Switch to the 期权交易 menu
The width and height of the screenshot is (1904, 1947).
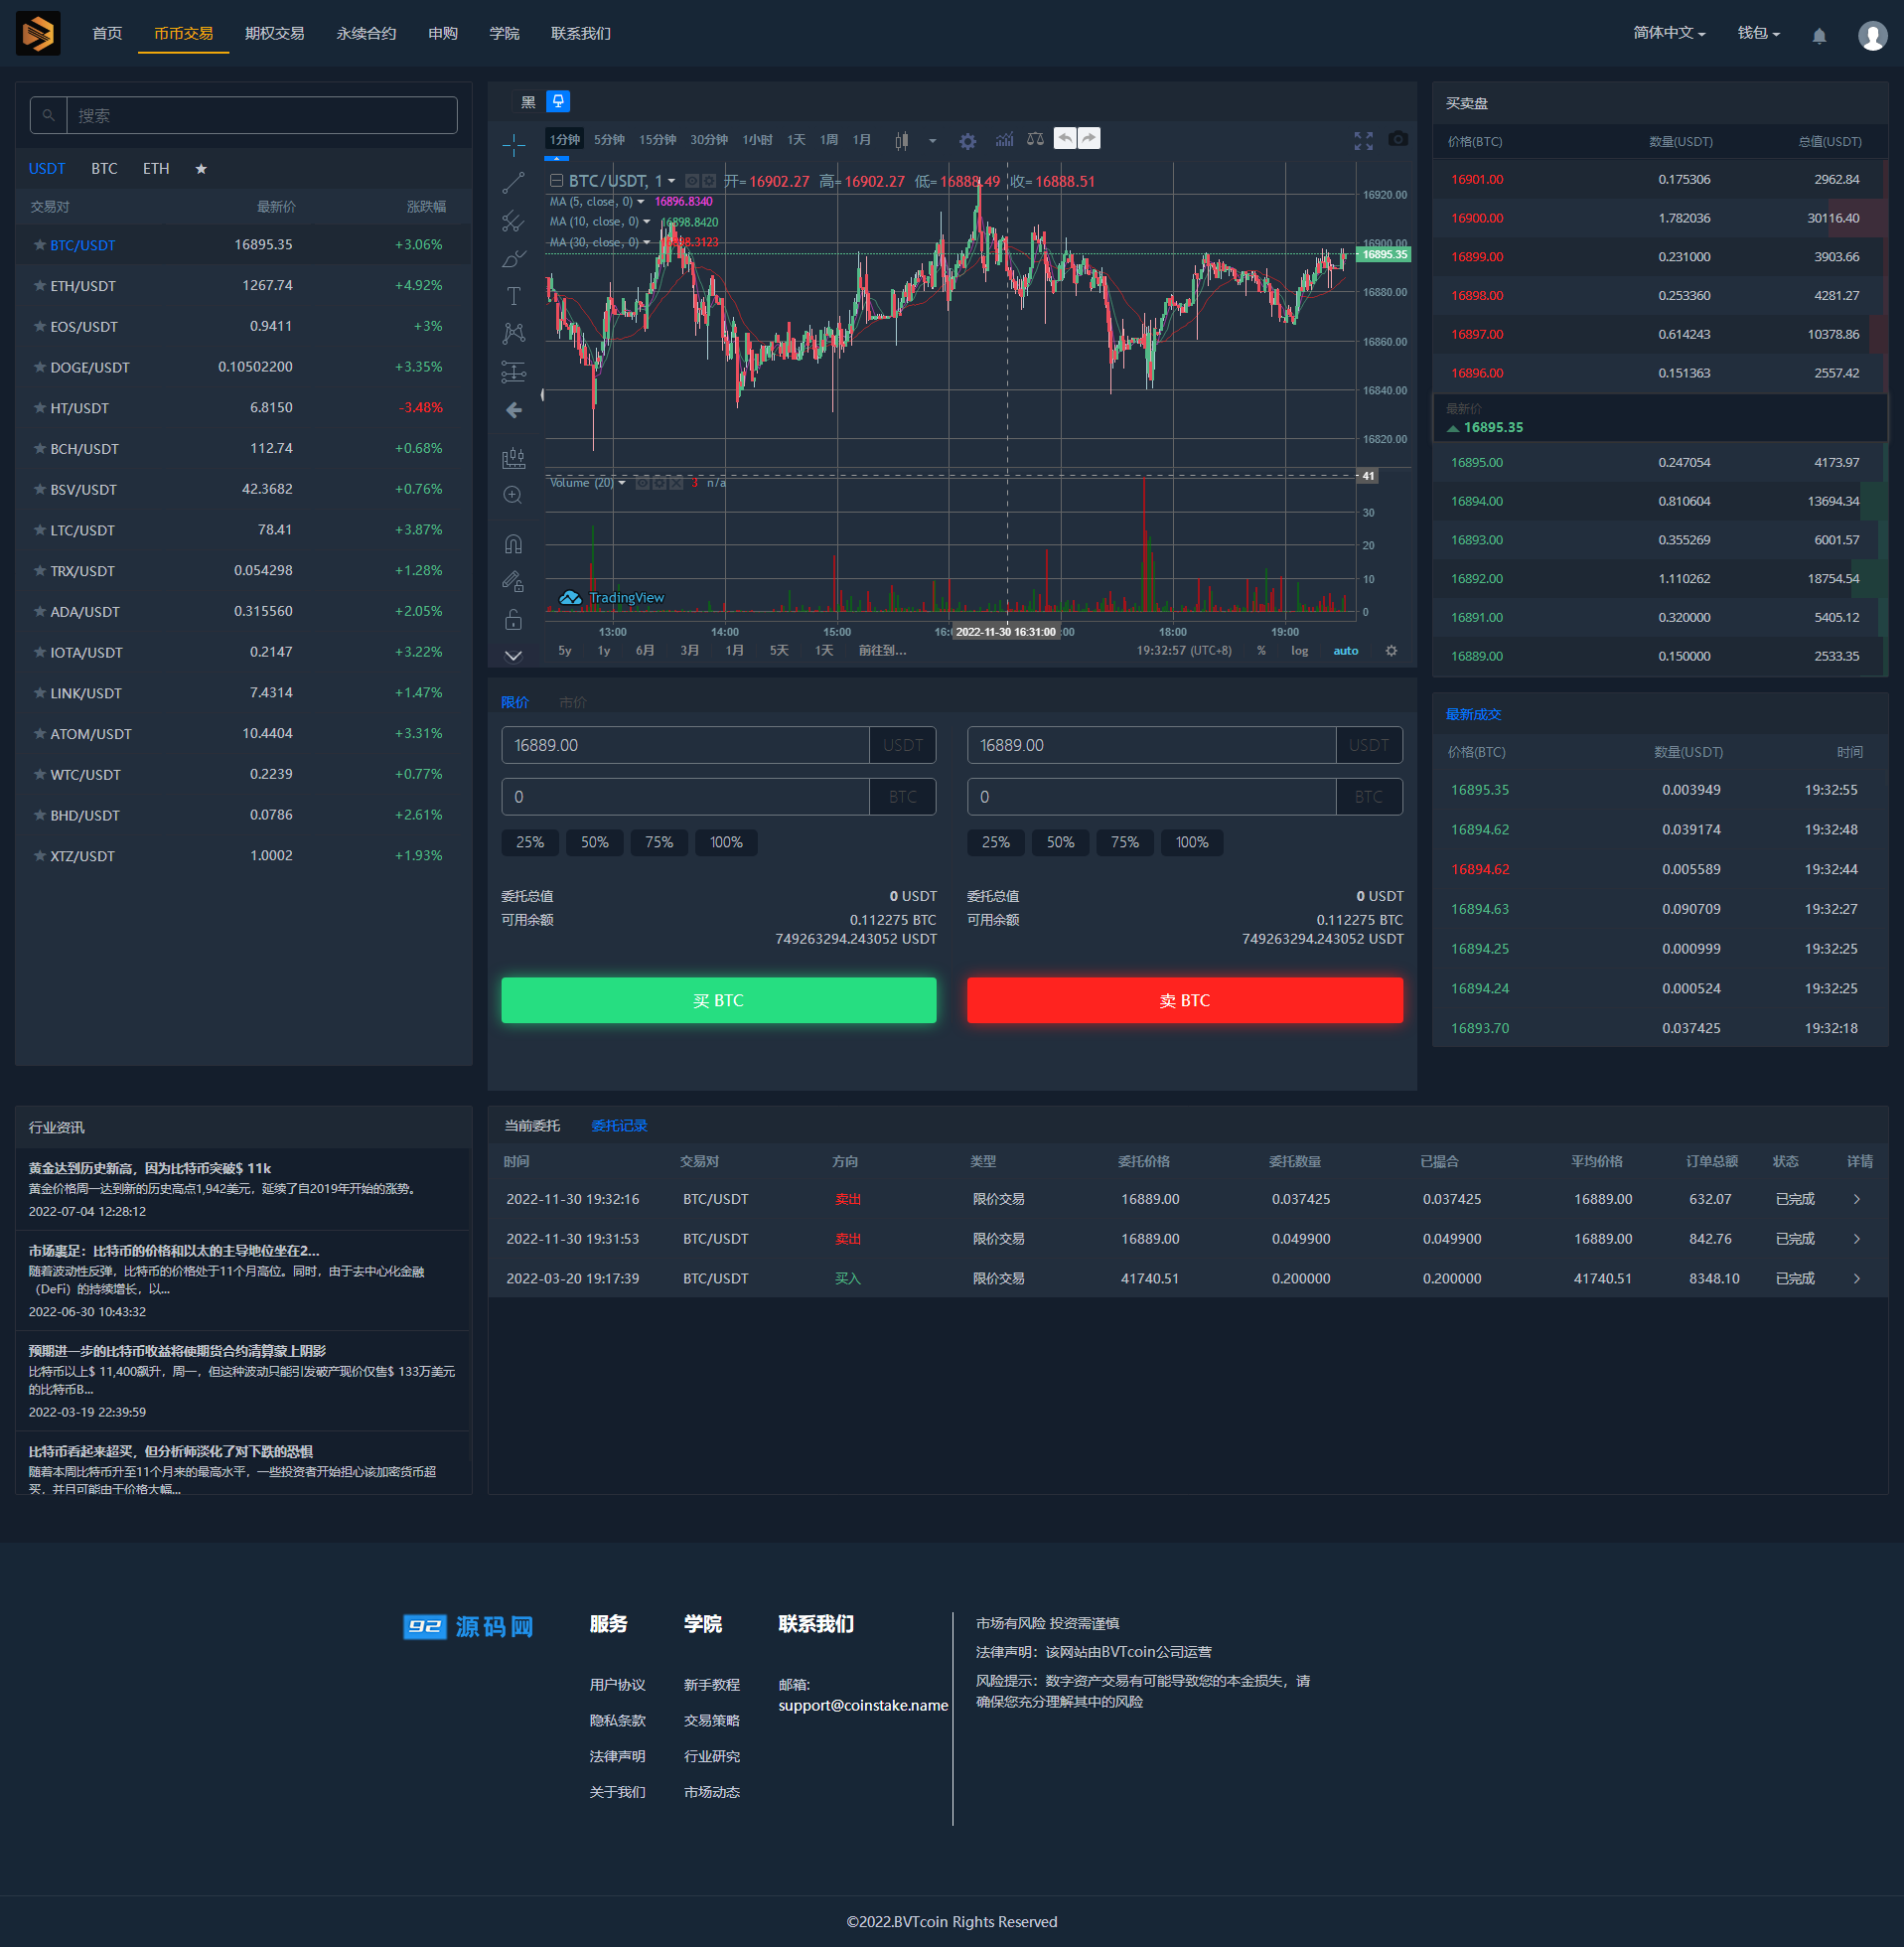point(274,34)
